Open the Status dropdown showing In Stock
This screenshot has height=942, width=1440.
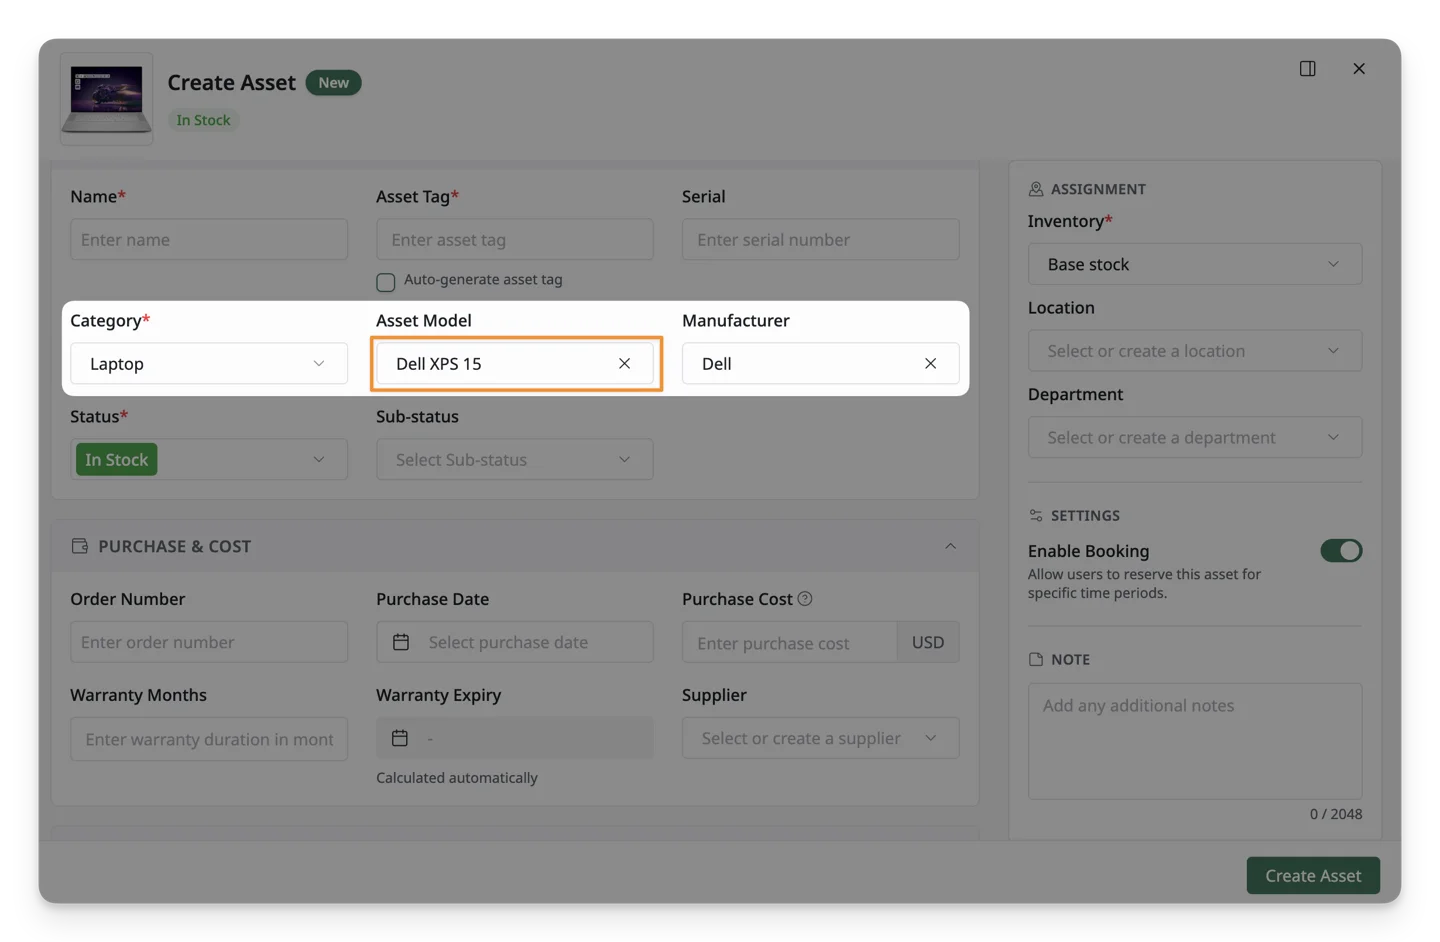[209, 459]
